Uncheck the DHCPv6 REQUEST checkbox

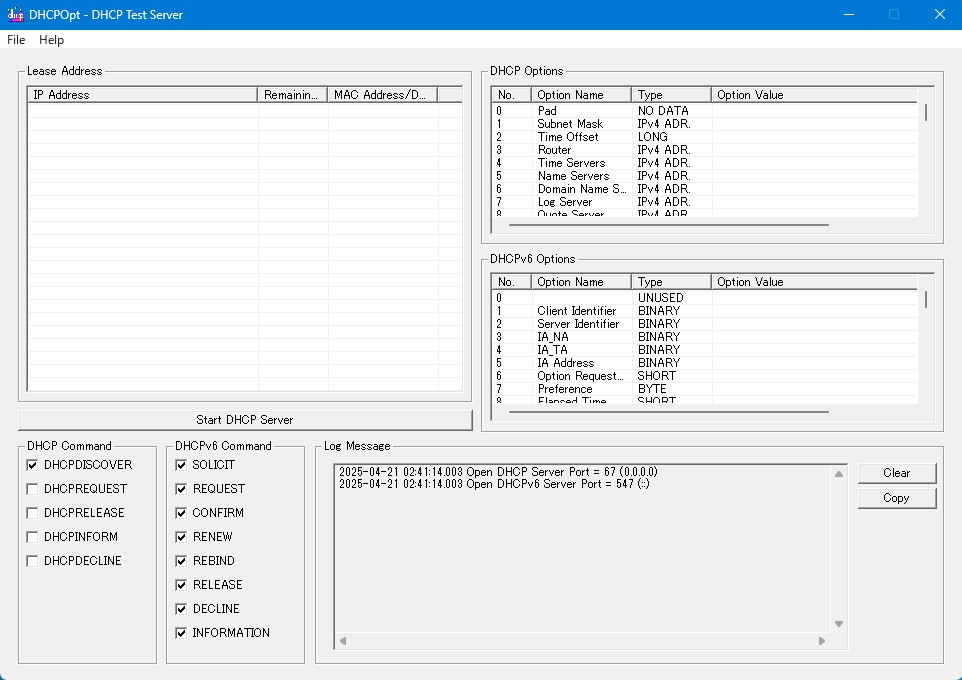click(181, 489)
